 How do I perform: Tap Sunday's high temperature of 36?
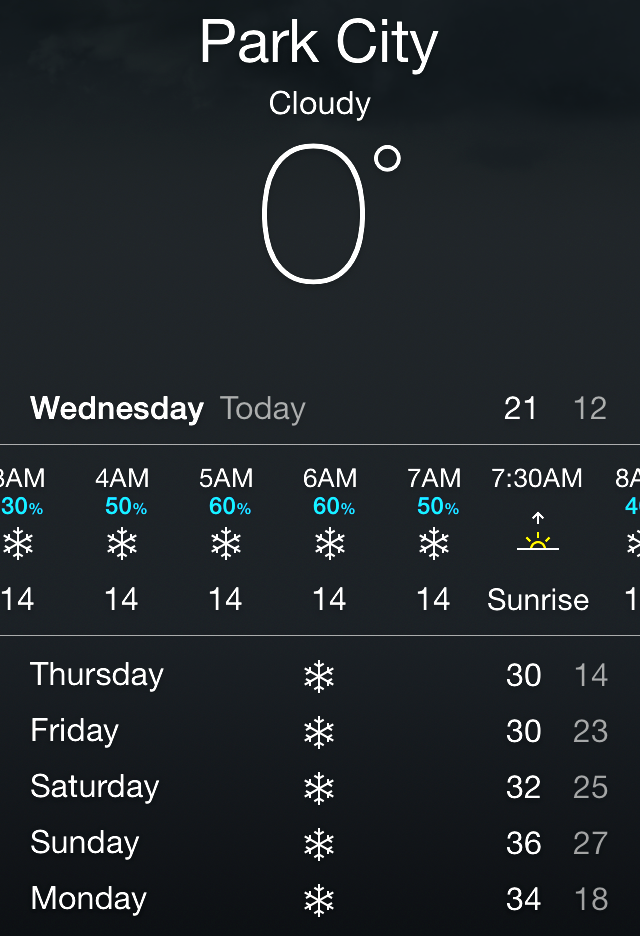(x=524, y=844)
